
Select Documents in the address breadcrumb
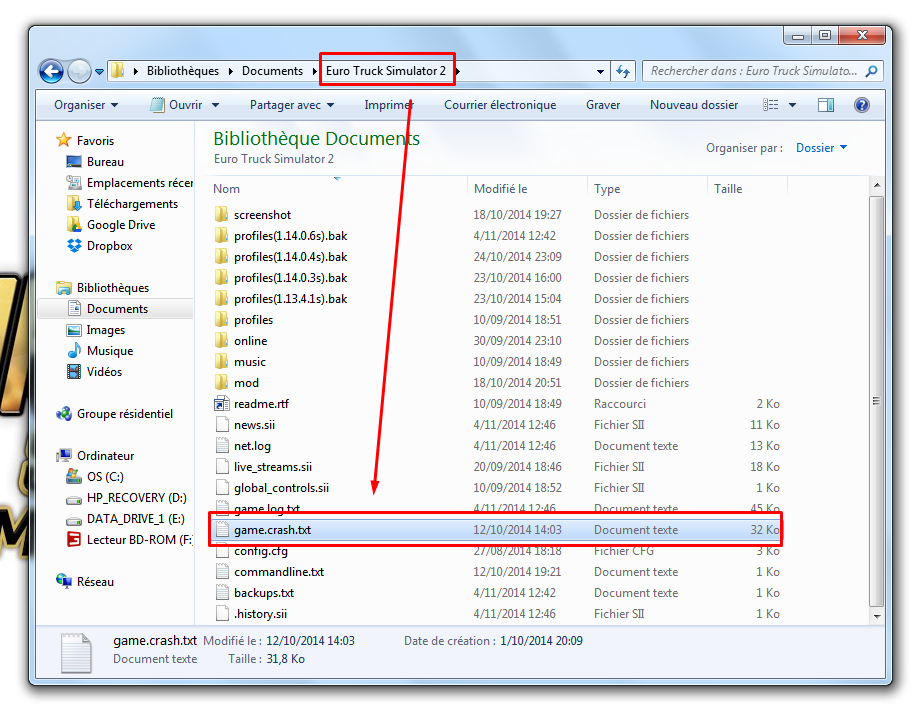click(x=272, y=71)
